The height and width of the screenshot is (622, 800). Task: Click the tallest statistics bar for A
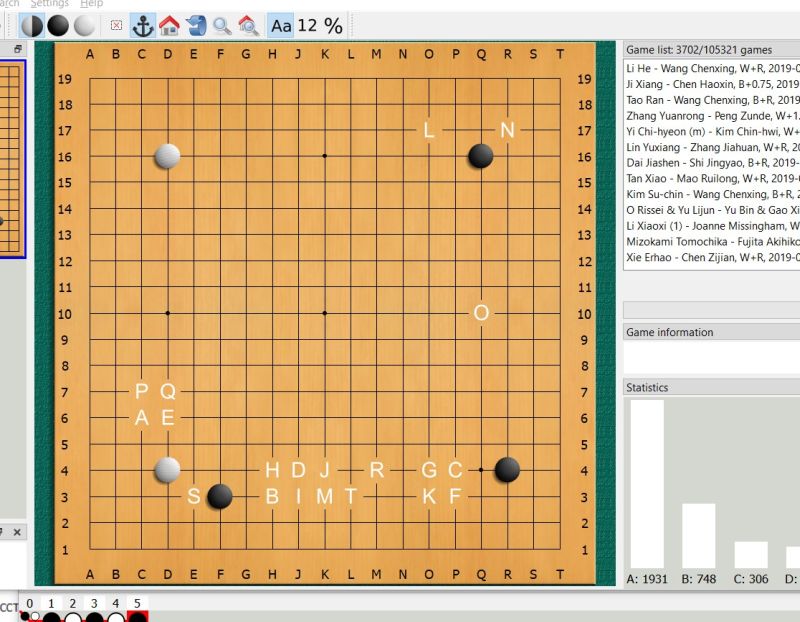pyautogui.click(x=646, y=484)
